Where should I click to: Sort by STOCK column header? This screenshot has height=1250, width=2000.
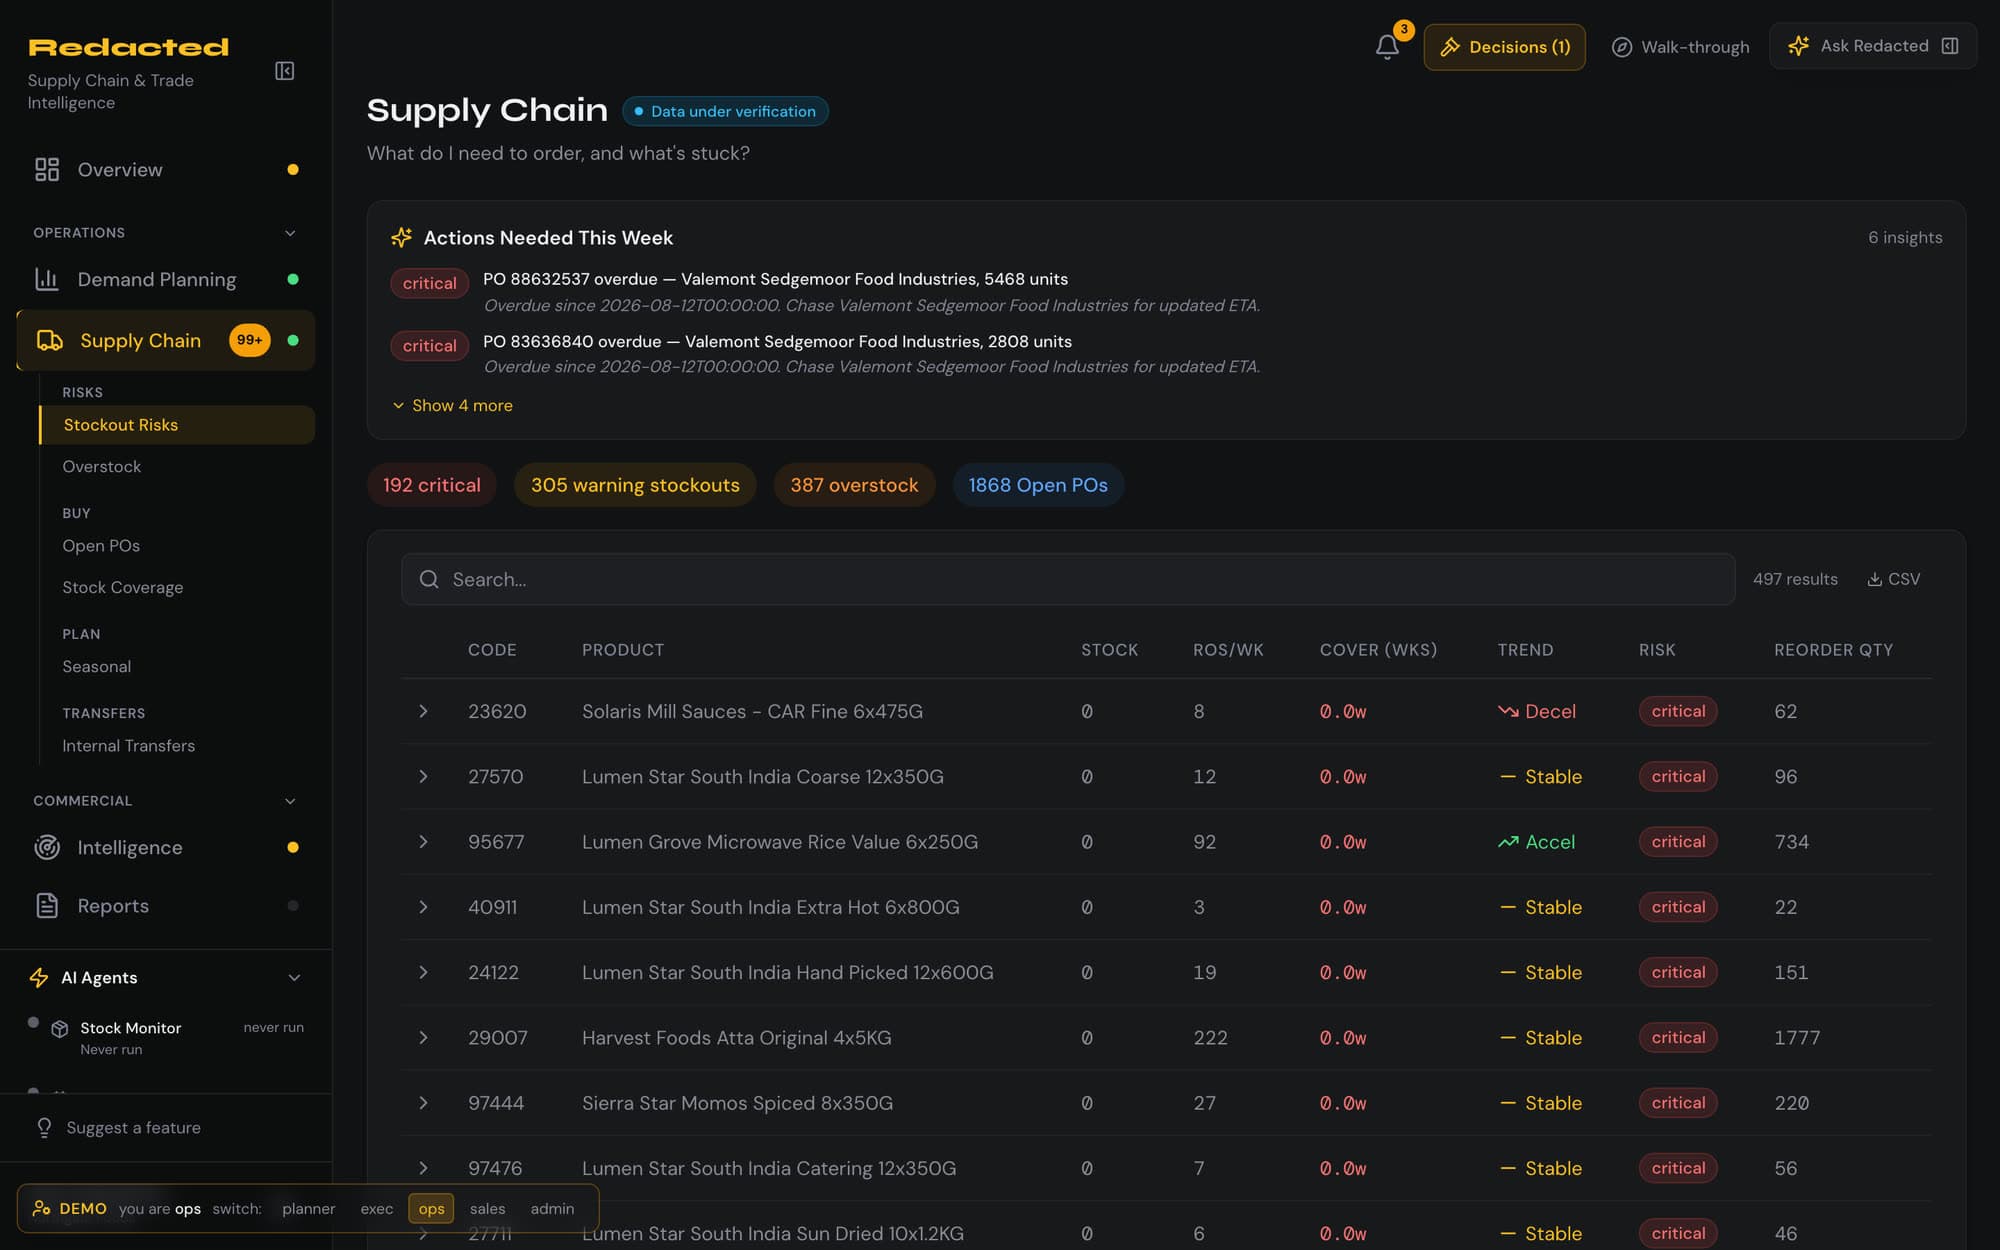(x=1109, y=650)
